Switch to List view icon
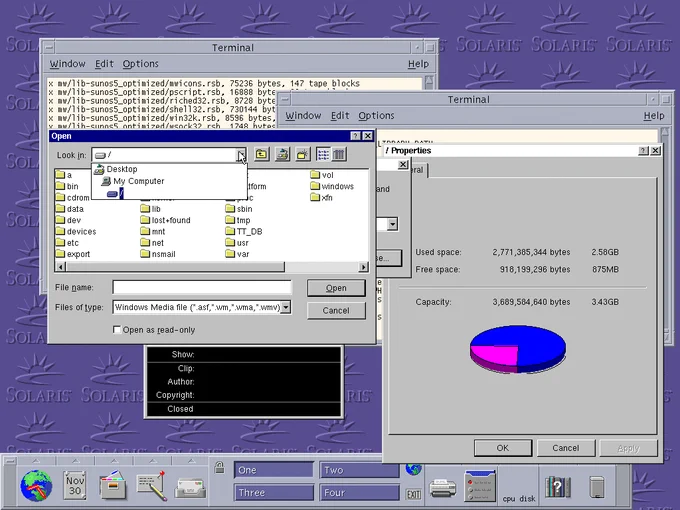The height and width of the screenshot is (510, 680). pyautogui.click(x=323, y=154)
